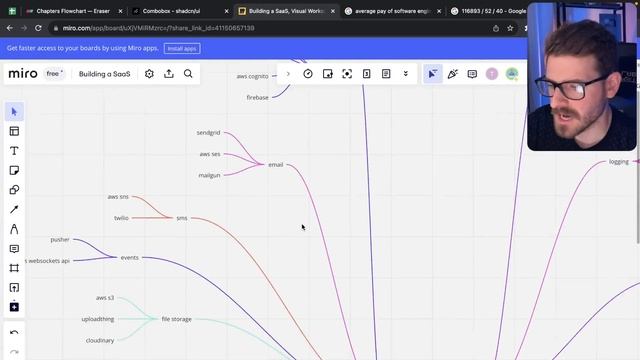Open the Shapes tool
Image resolution: width=640 pixels, height=360 pixels.
pos(14,190)
